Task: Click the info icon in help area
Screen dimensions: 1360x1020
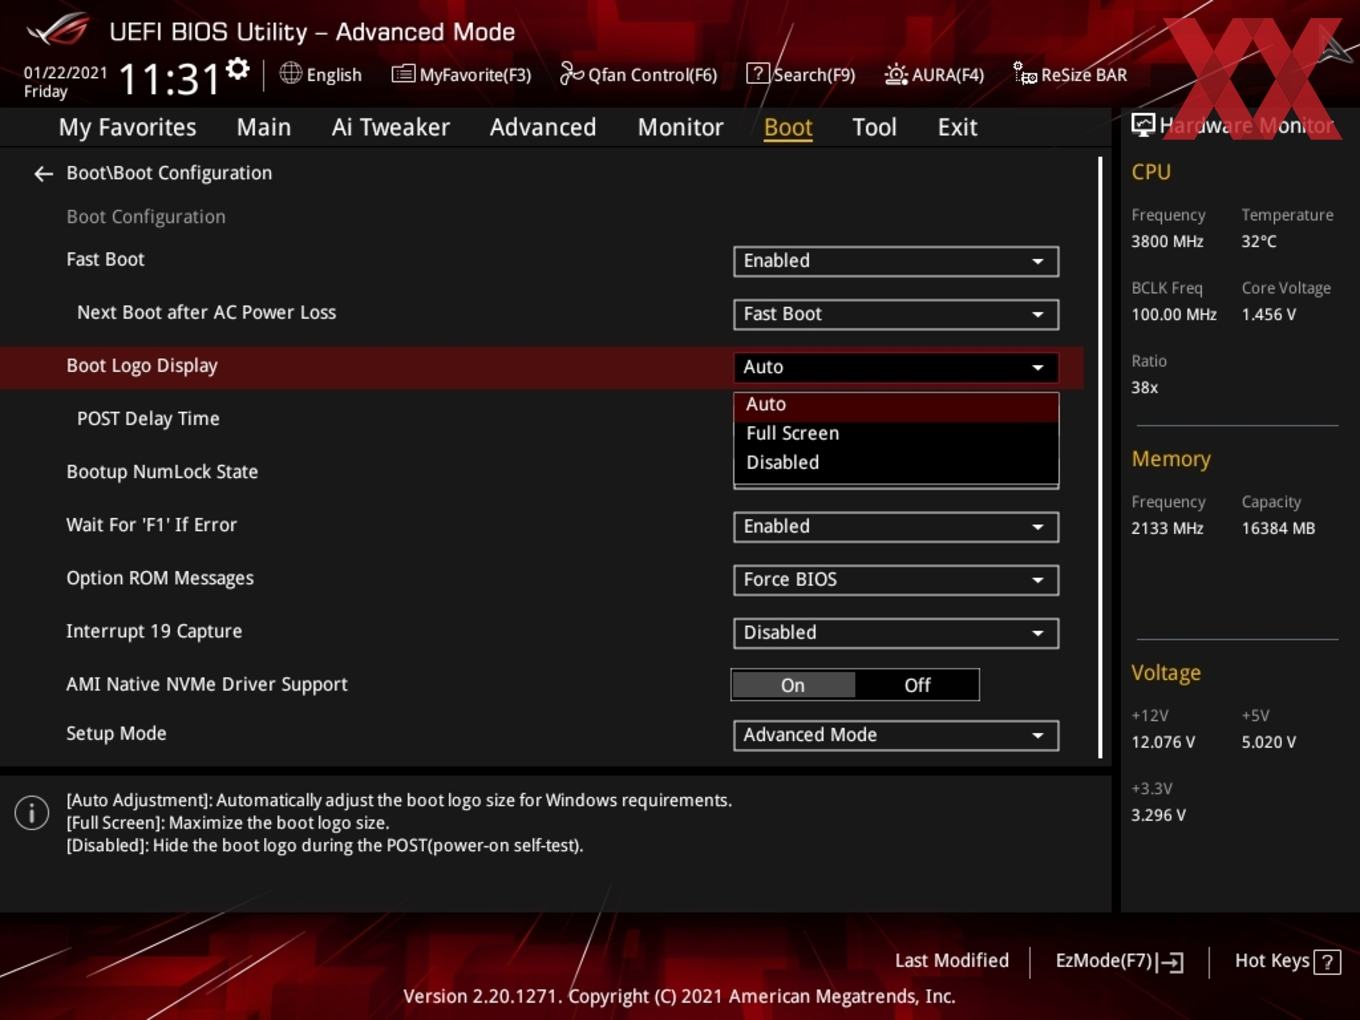Action: click(x=32, y=813)
